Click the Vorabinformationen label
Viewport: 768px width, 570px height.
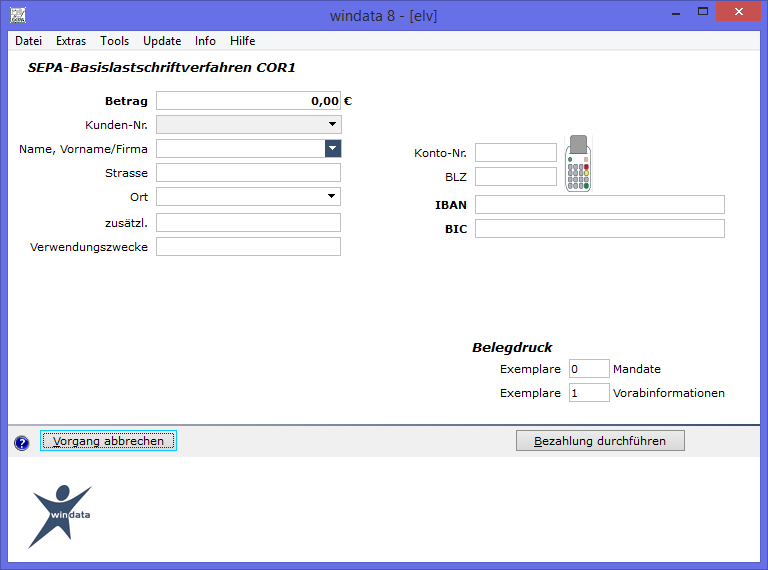click(x=669, y=393)
